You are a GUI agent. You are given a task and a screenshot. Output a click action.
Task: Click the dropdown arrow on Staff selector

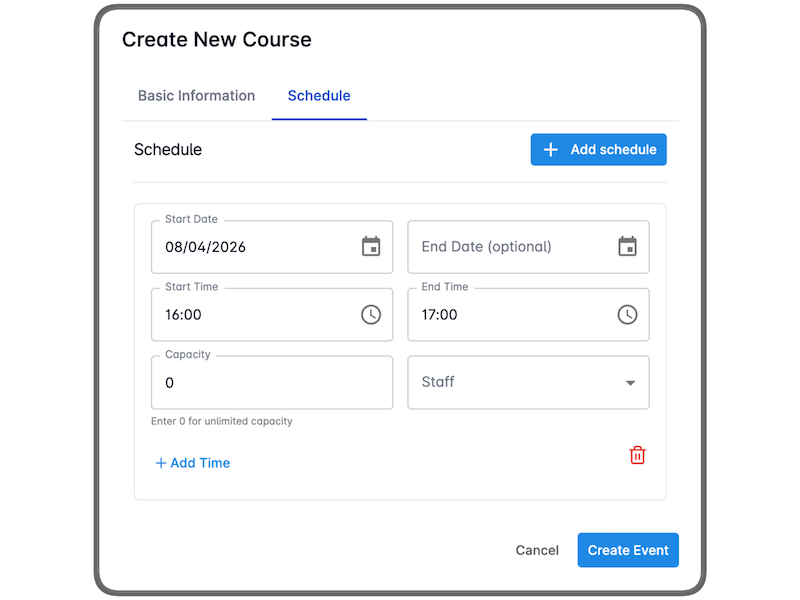point(630,382)
